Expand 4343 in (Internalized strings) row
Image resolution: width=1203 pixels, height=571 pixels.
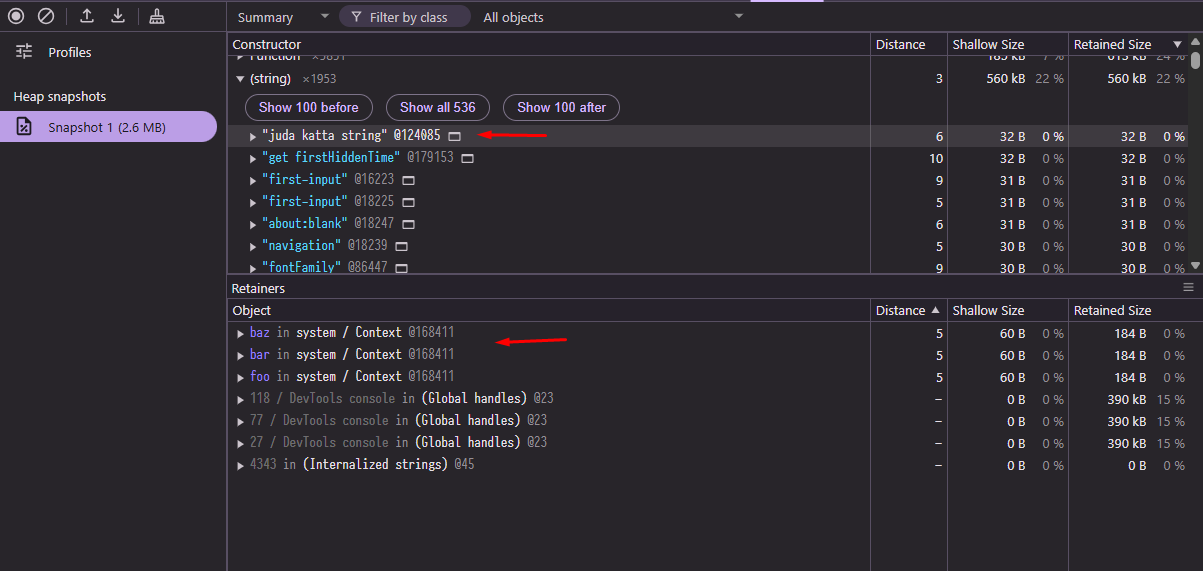coord(240,465)
